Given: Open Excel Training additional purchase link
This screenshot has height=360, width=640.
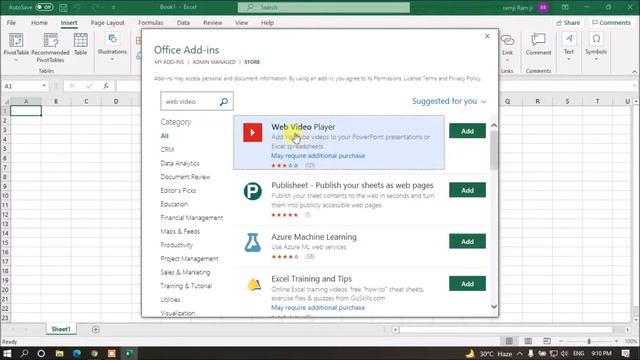Looking at the screenshot, I should [x=318, y=308].
